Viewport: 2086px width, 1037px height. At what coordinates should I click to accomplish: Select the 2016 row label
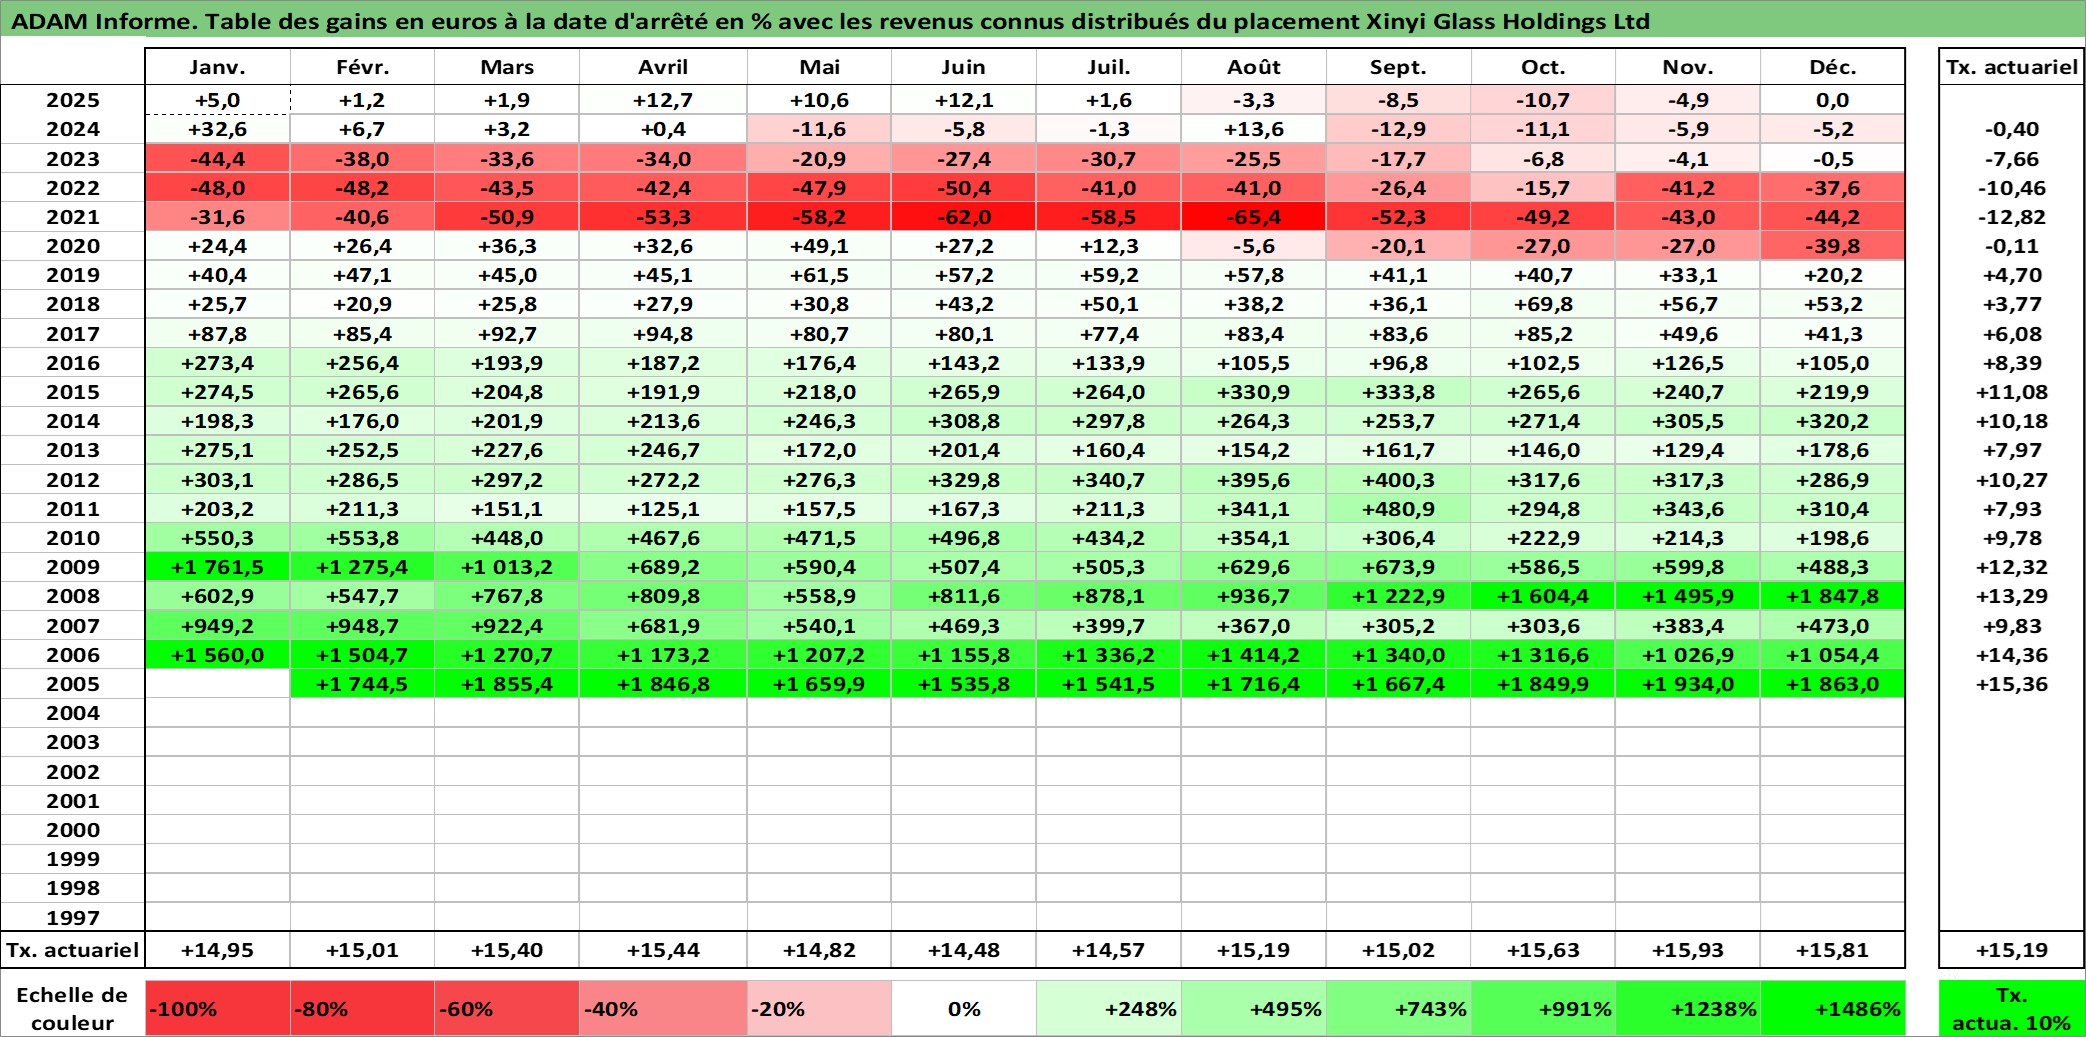click(73, 363)
